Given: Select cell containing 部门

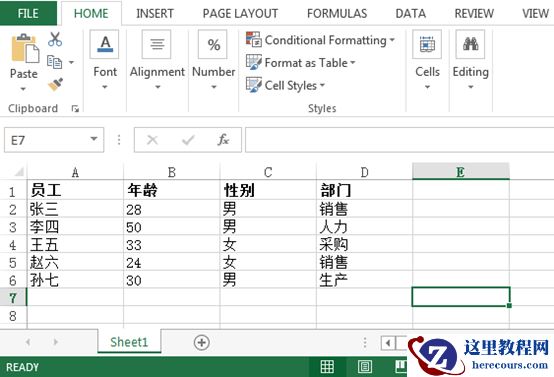Looking at the screenshot, I should click(365, 190).
